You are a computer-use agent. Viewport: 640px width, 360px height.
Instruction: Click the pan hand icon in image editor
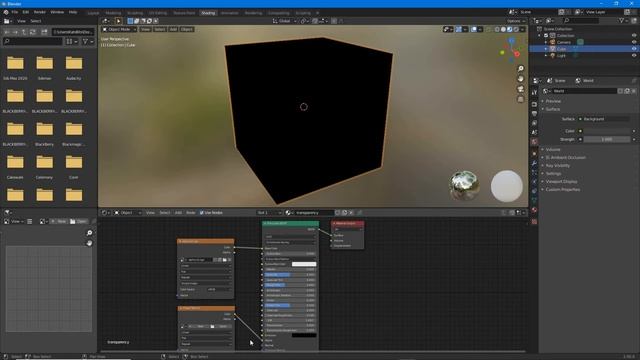89,243
